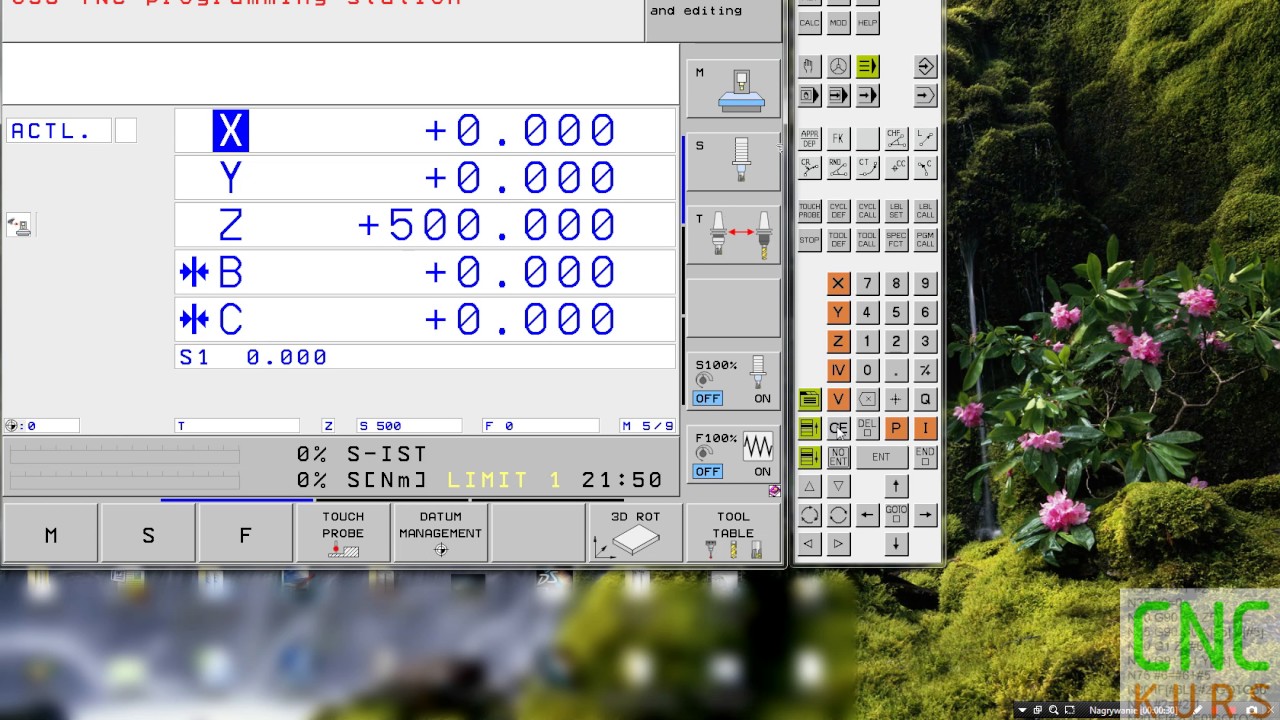The width and height of the screenshot is (1280, 720).
Task: Click the highlighted green MDI positioning key
Action: click(x=867, y=67)
